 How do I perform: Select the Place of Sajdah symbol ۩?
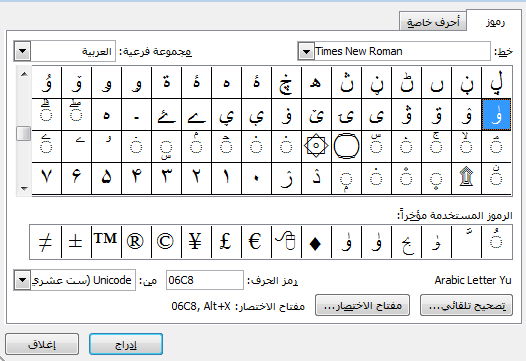(466, 178)
